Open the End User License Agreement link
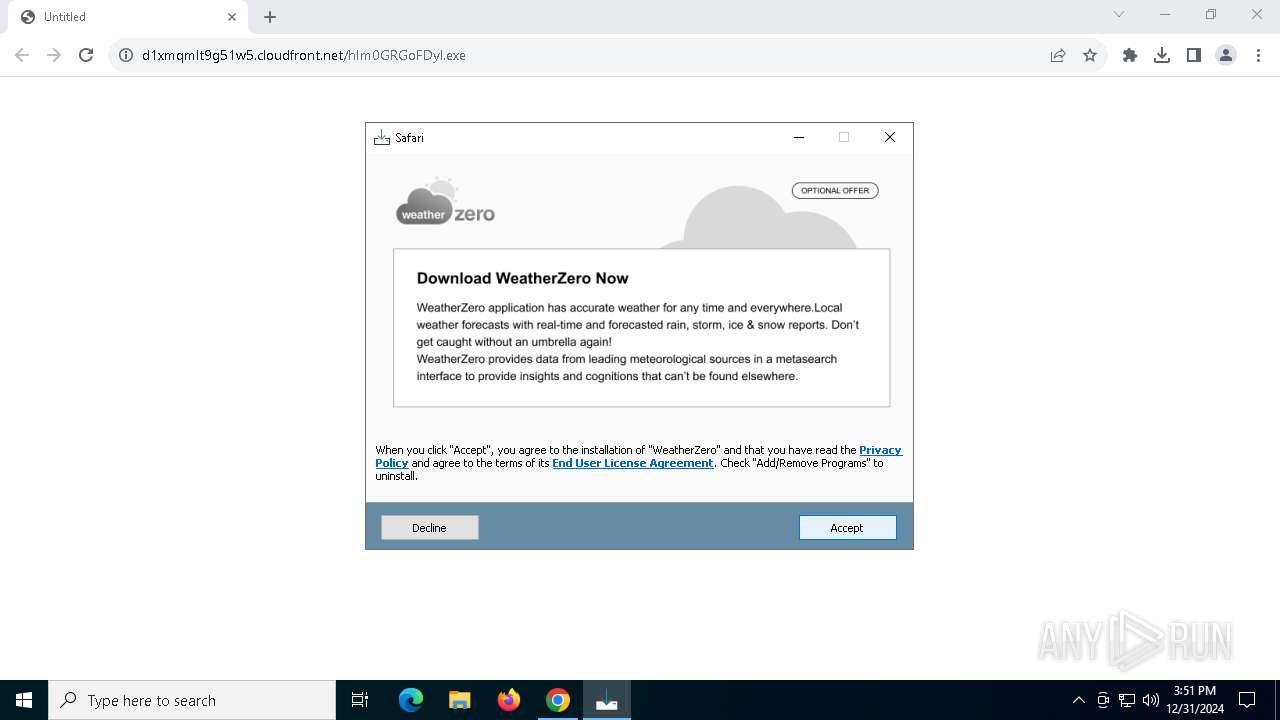The height and width of the screenshot is (720, 1280). tap(632, 463)
